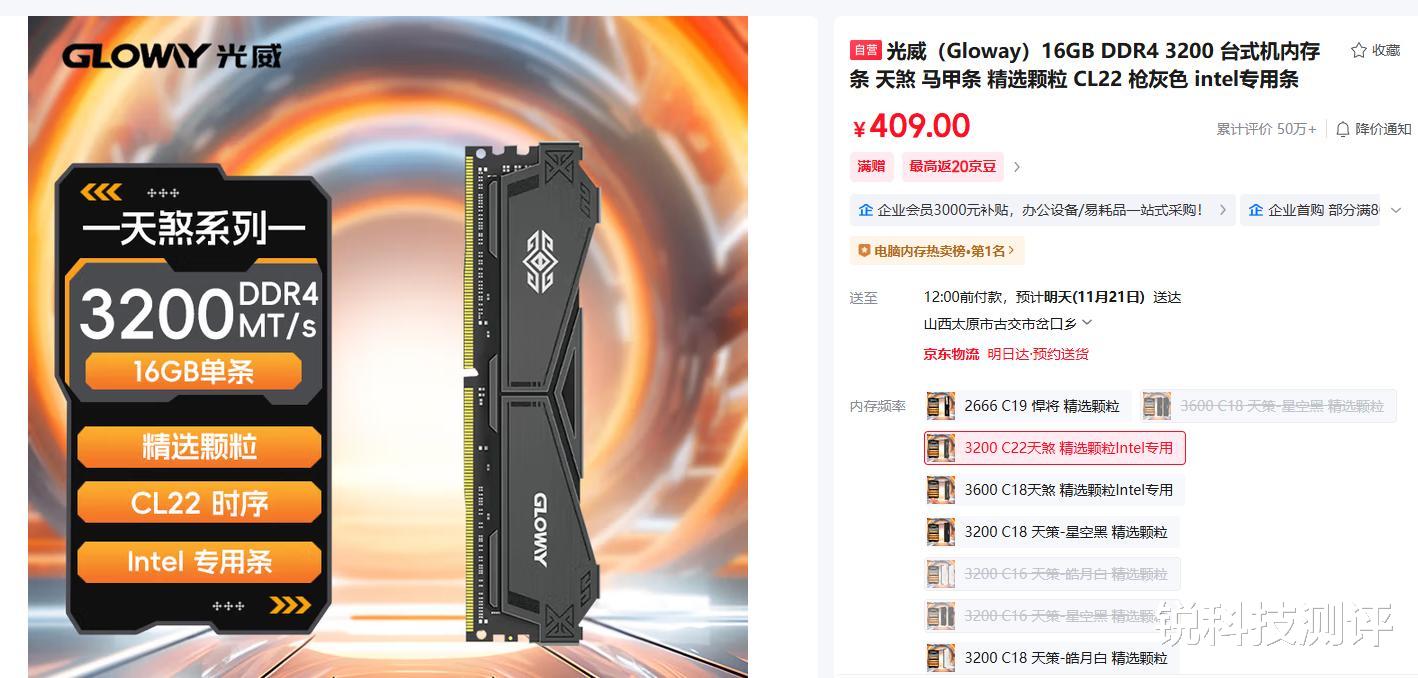Expand the enterprise promotions chevron
The image size is (1418, 678).
[x=1397, y=210]
